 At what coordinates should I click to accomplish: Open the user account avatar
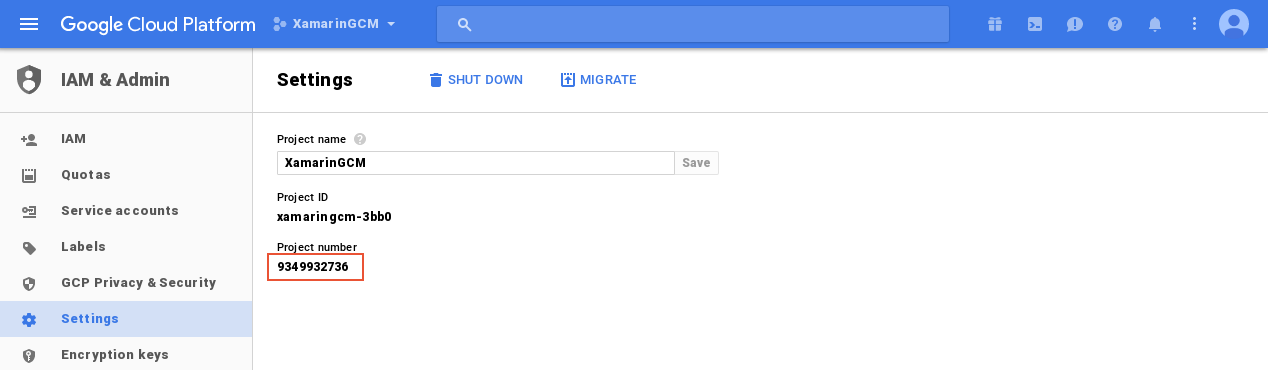[1234, 24]
